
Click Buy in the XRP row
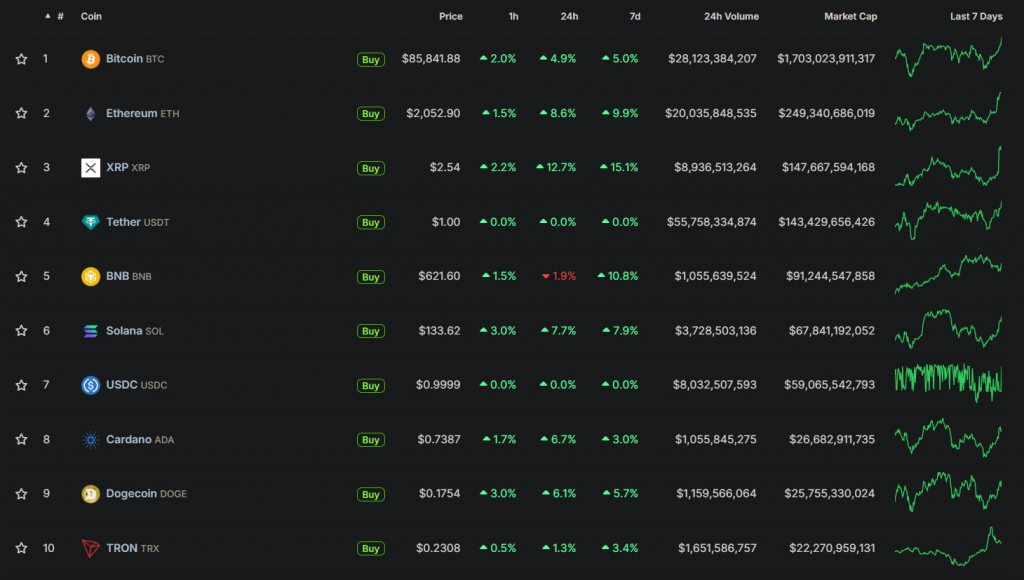pos(371,169)
